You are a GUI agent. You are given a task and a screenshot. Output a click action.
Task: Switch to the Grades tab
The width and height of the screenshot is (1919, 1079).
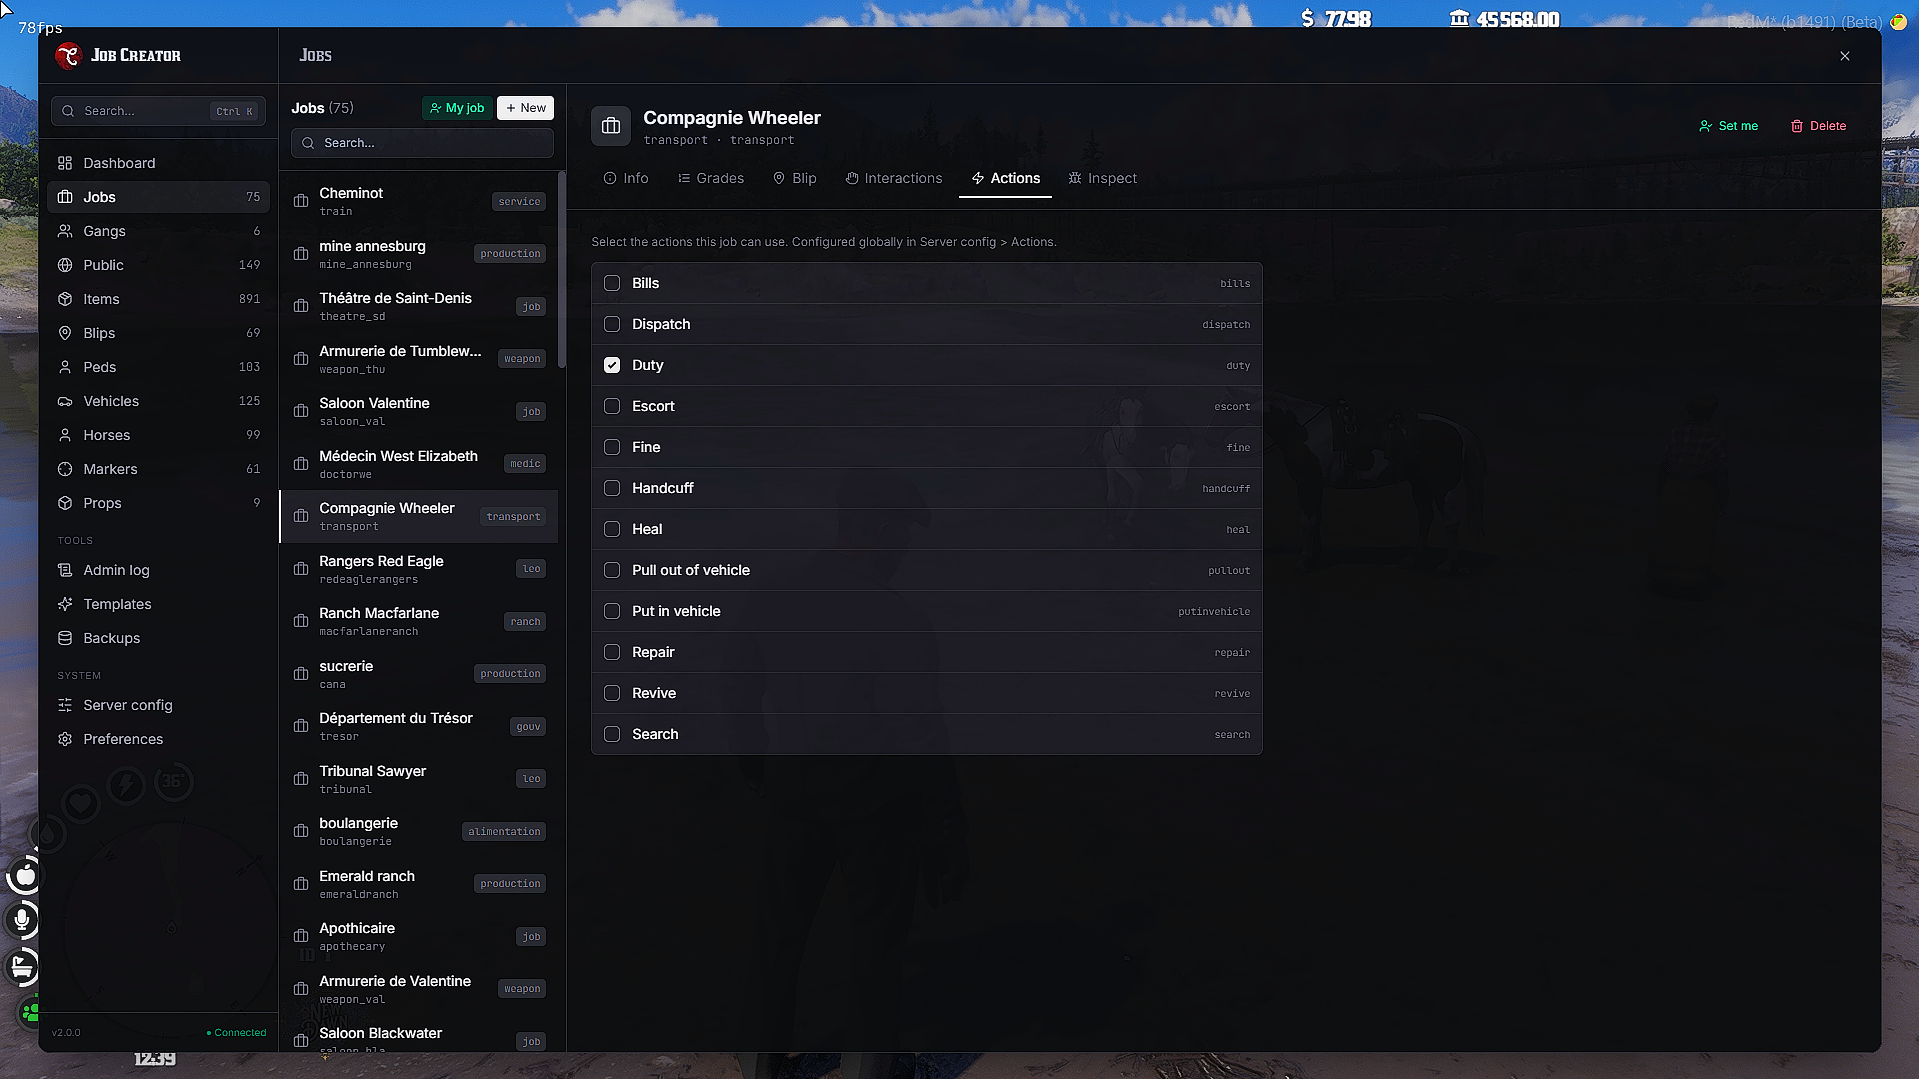click(x=711, y=178)
